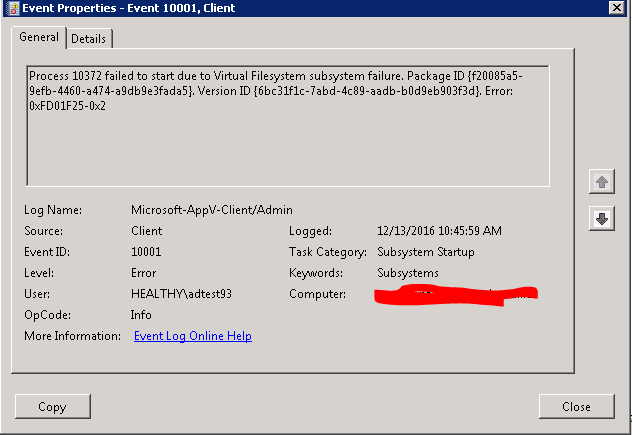Click the Keywords value Subsystems
Screen dimensions: 632x435
(x=407, y=273)
